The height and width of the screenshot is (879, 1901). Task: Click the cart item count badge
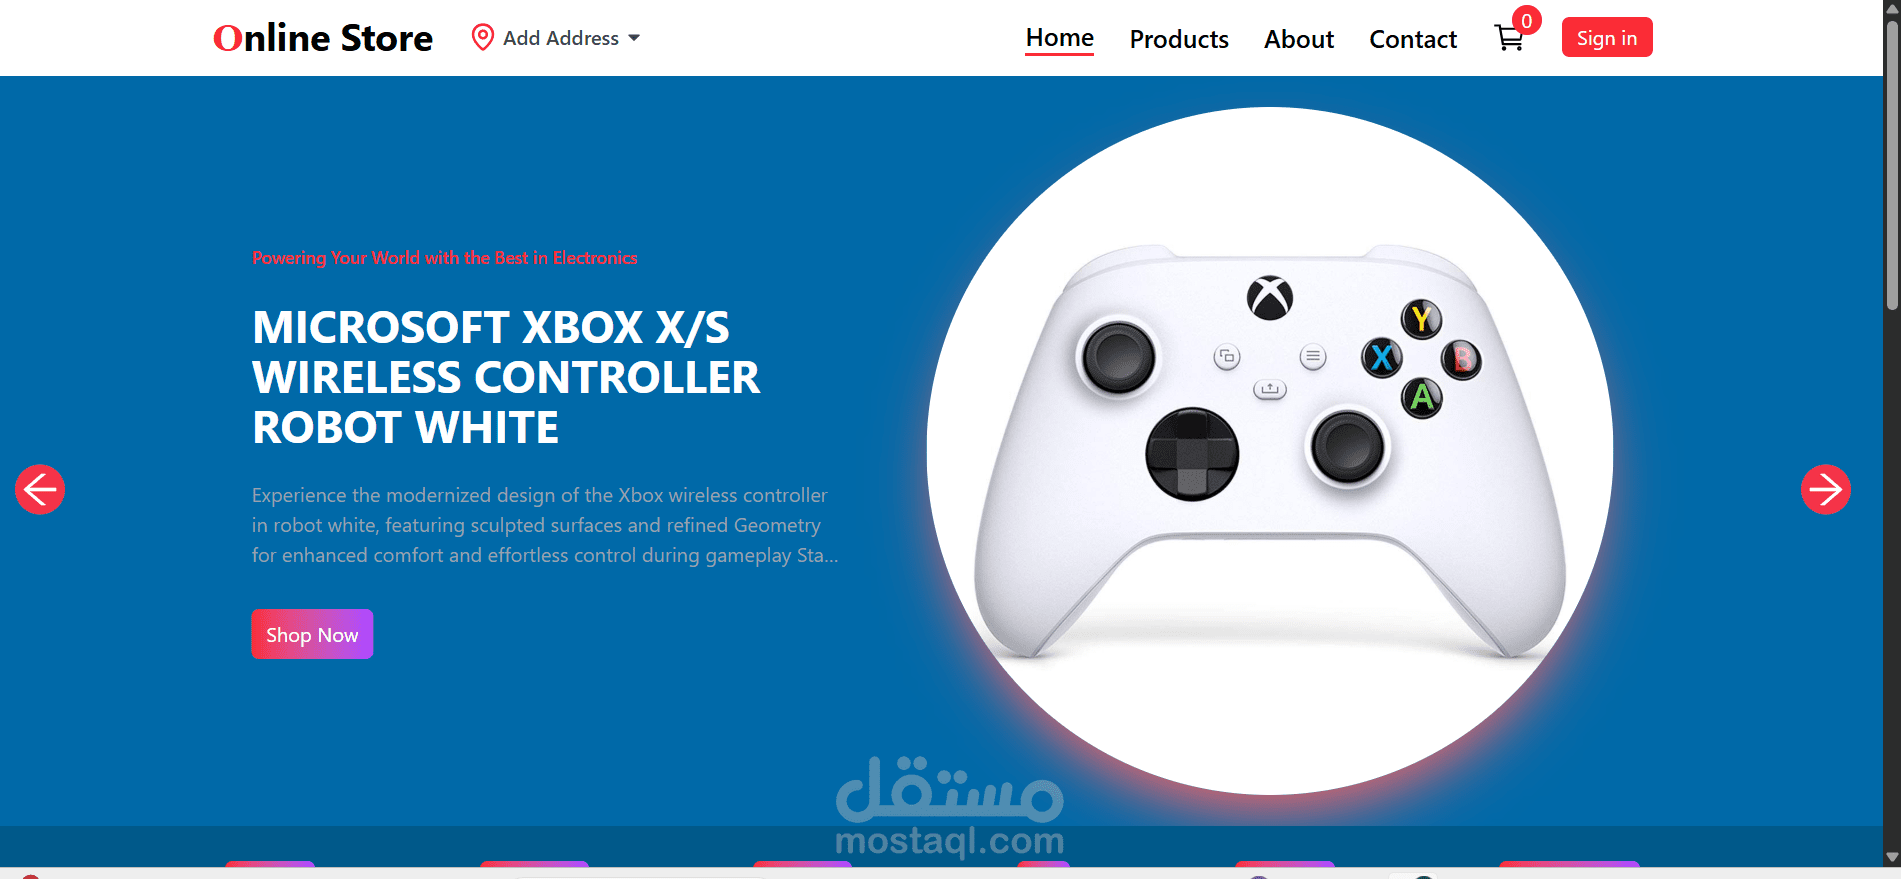pos(1526,21)
